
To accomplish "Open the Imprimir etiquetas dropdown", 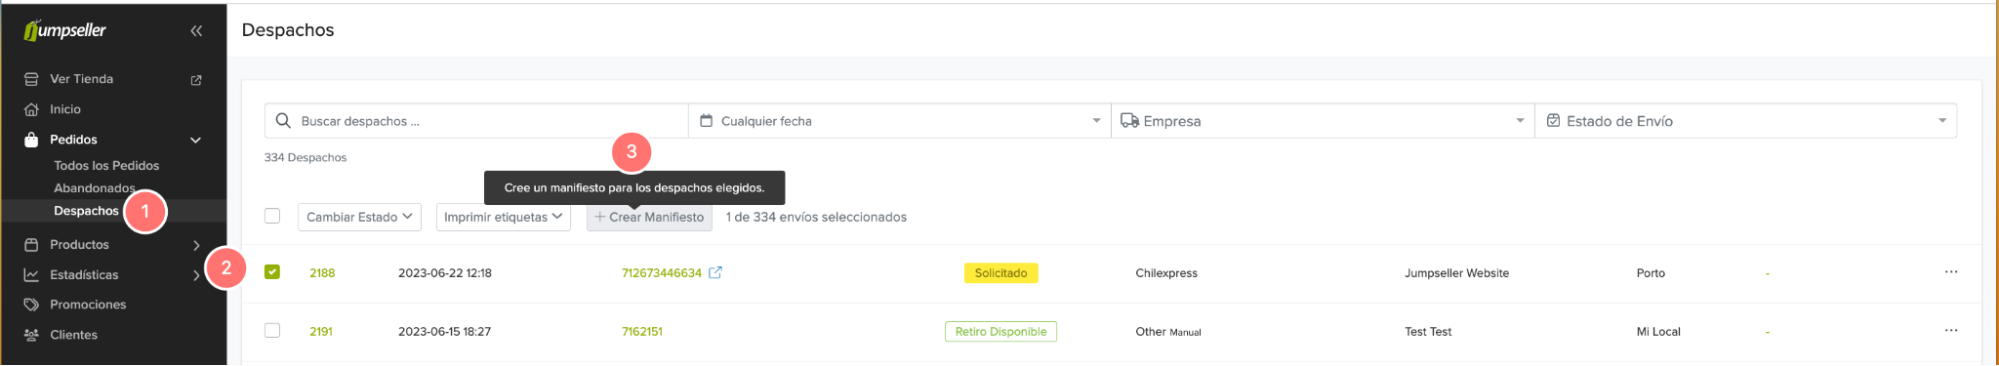I will pyautogui.click(x=503, y=217).
